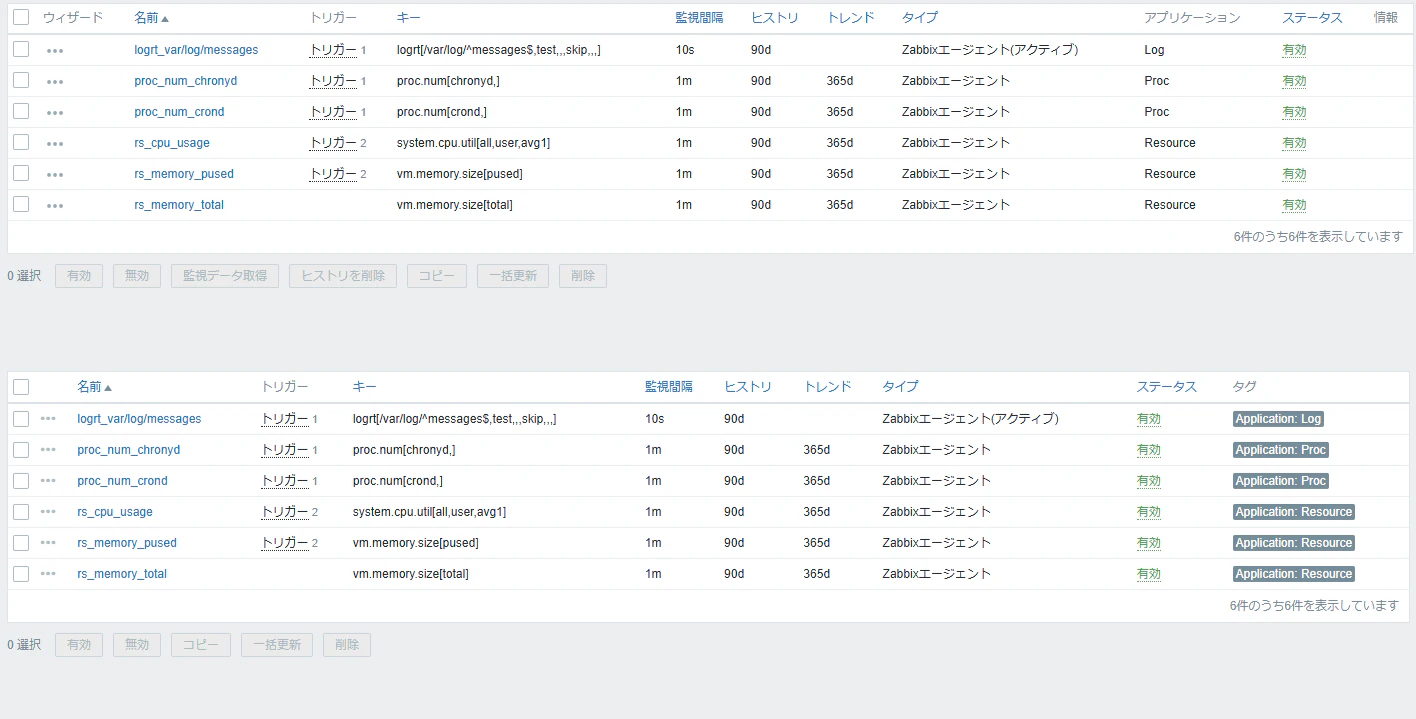Tick checkbox for logrt_var/log/messages in upper table
This screenshot has height=719, width=1416.
pyautogui.click(x=21, y=49)
